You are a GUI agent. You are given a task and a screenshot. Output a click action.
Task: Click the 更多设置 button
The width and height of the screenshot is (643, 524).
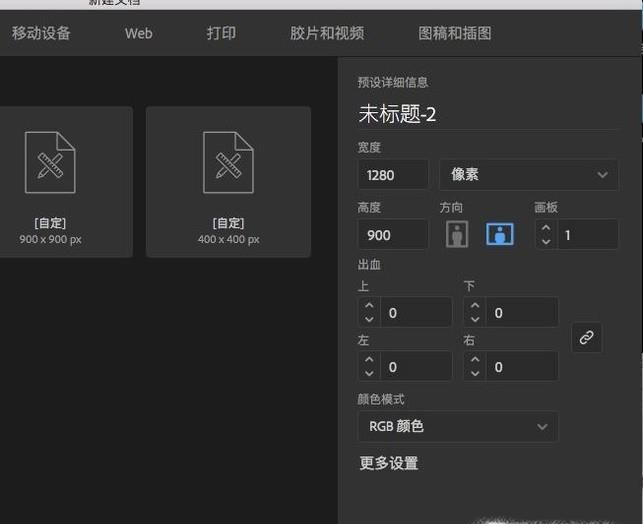coord(389,463)
